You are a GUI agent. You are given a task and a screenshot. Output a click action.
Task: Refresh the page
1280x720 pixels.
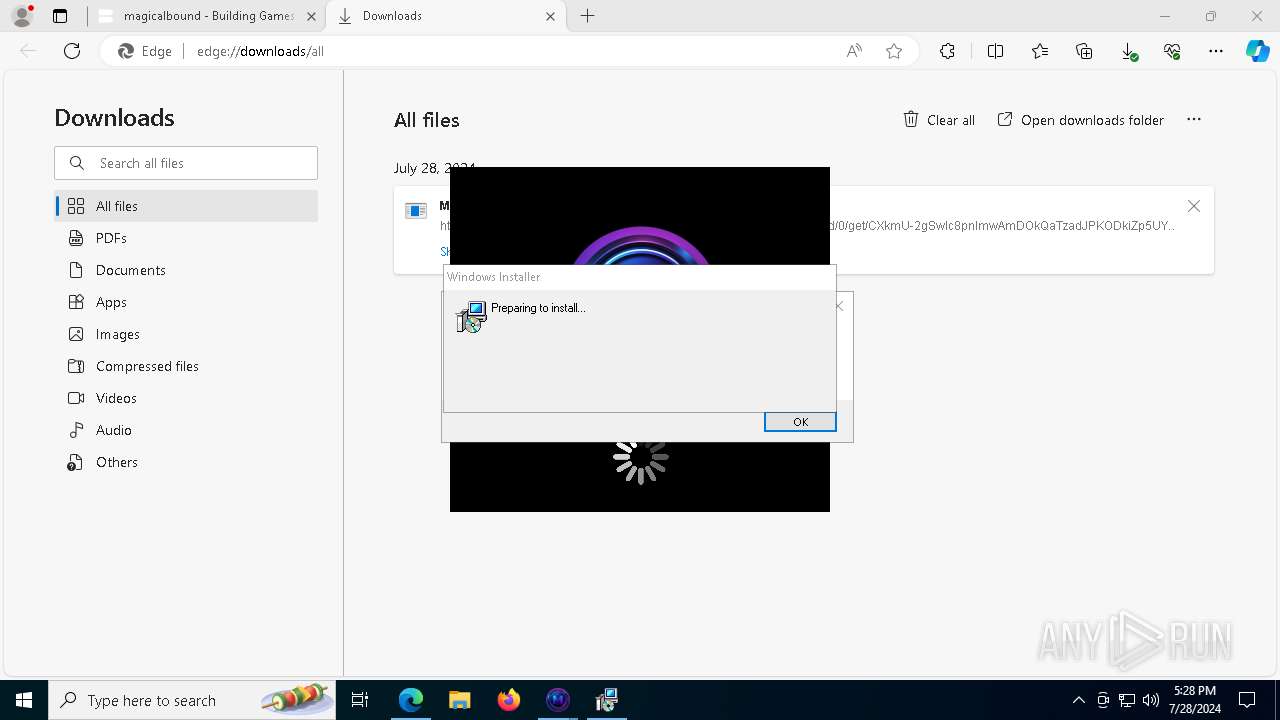point(72,51)
